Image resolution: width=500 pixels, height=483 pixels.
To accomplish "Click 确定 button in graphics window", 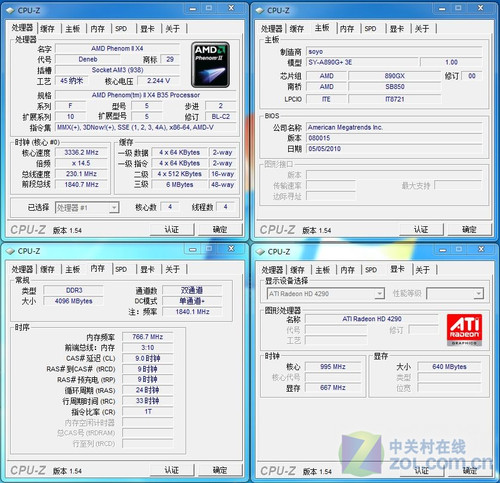I will 470,471.
